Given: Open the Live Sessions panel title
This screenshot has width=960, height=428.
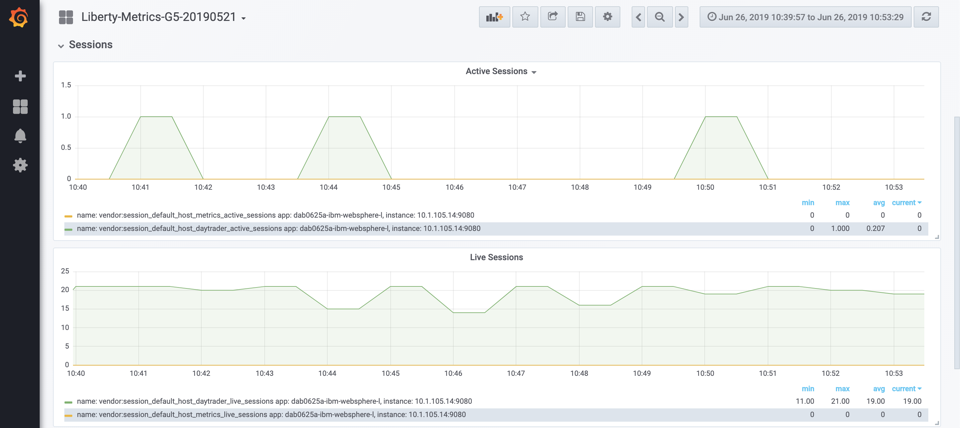Looking at the screenshot, I should click(496, 257).
